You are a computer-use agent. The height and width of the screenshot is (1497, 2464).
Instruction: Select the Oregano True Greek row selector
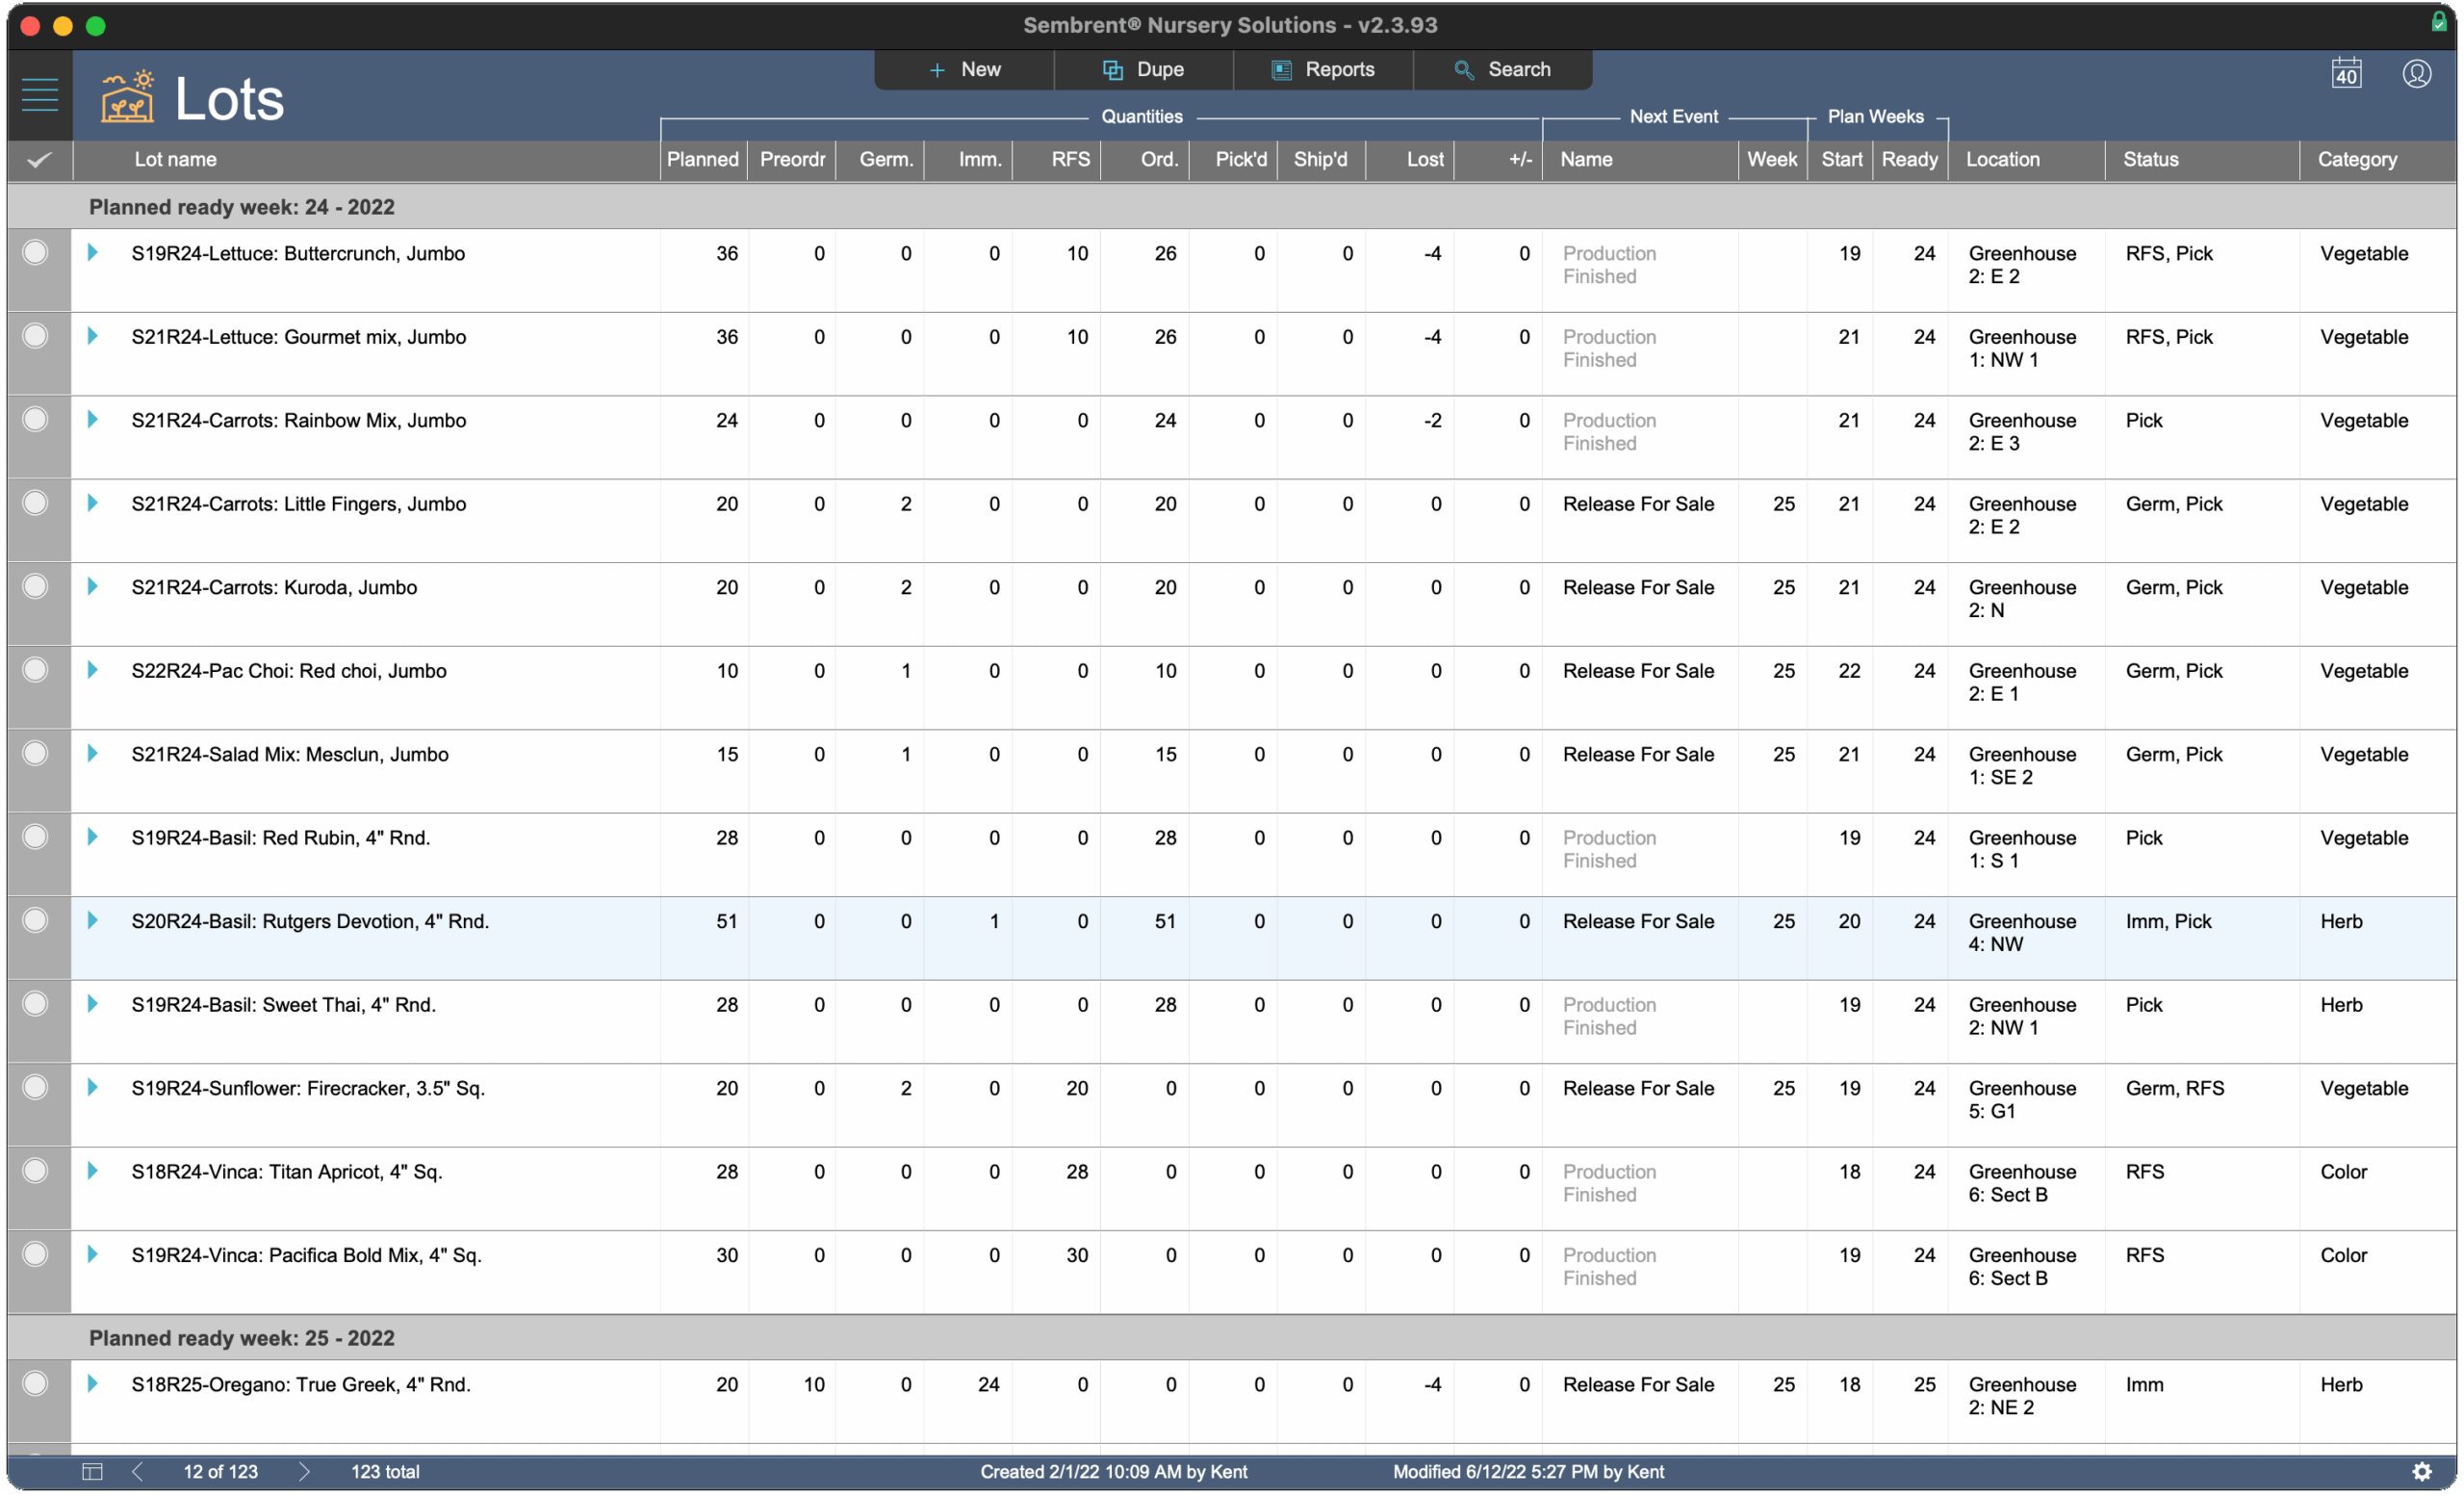(x=35, y=1383)
